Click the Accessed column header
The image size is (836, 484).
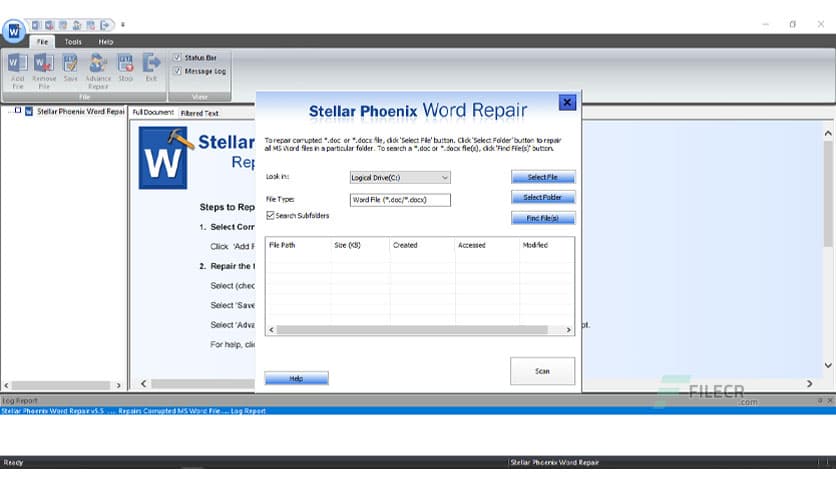(487, 245)
